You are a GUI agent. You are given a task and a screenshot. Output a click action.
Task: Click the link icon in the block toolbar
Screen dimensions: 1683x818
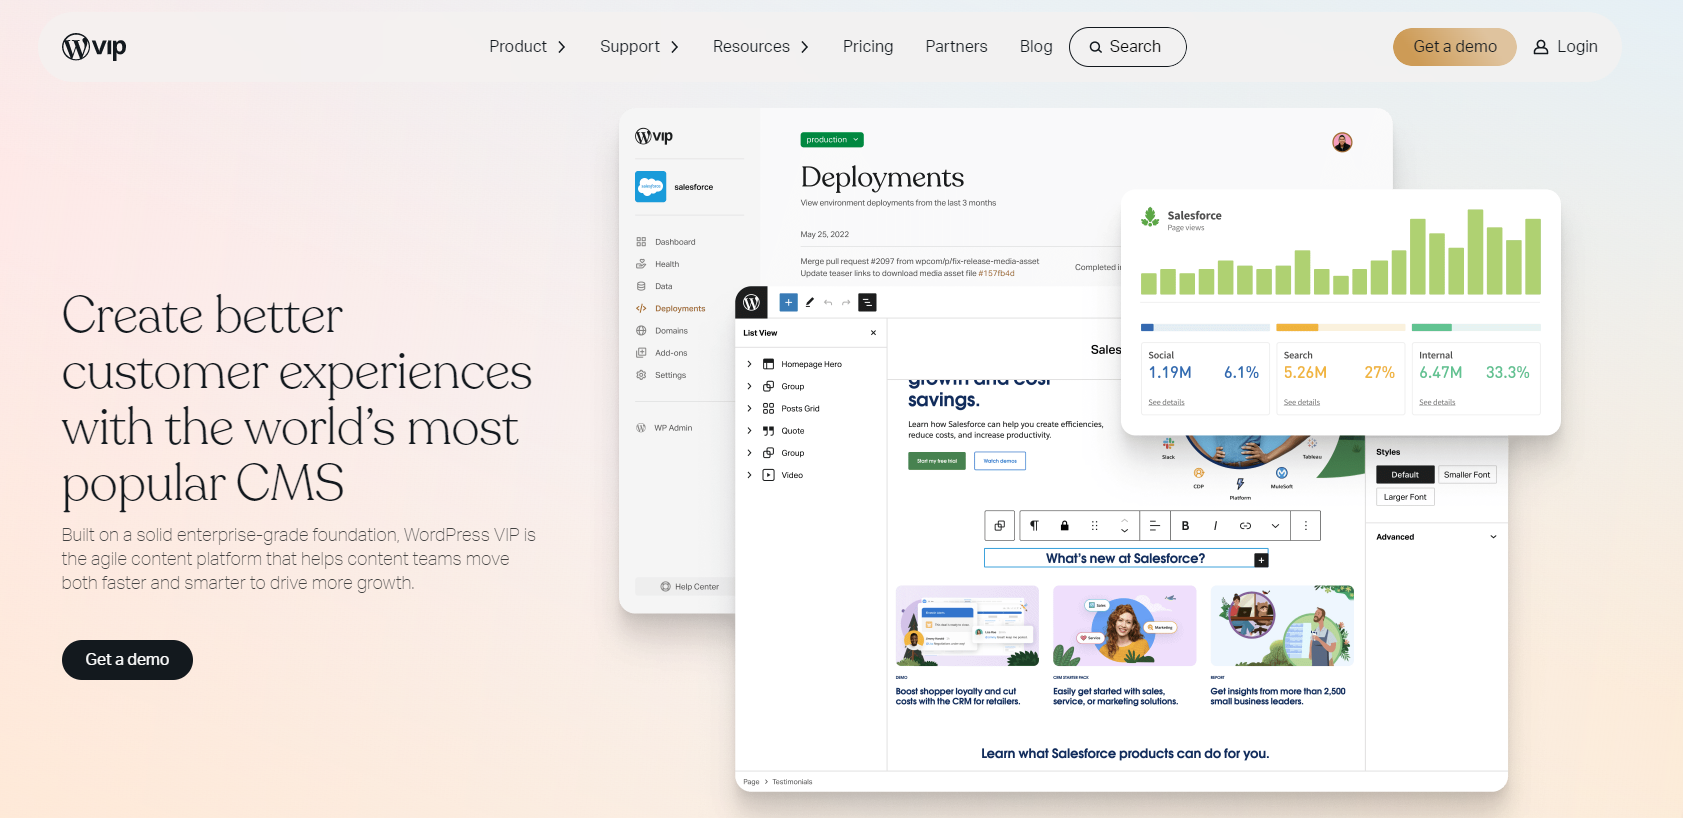click(1246, 526)
